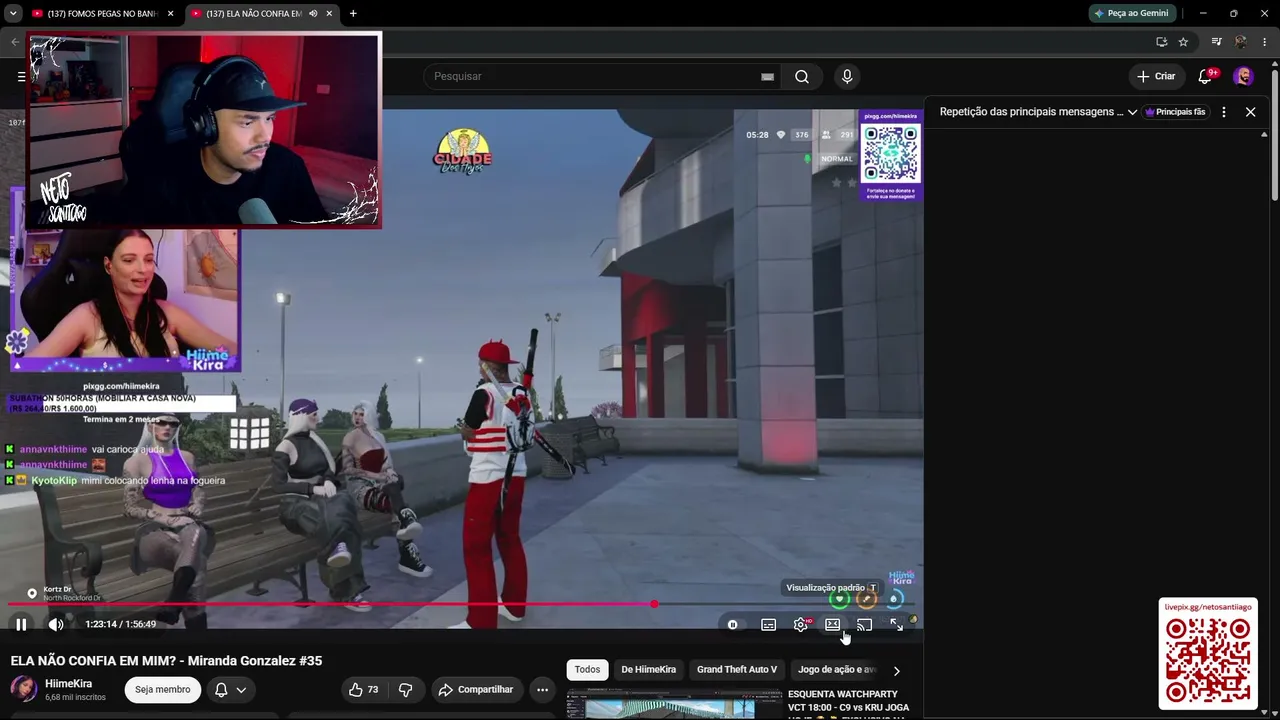Close the chat replay panel
The width and height of the screenshot is (1280, 720).
click(x=1250, y=112)
